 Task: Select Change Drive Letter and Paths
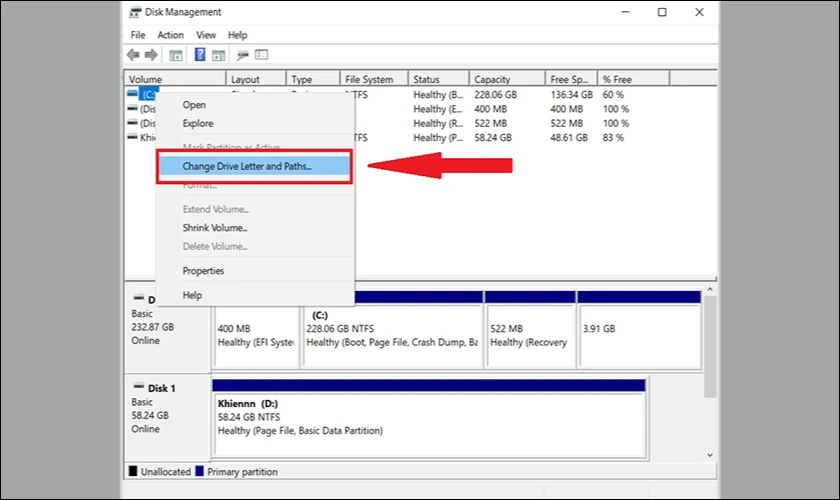(x=254, y=166)
